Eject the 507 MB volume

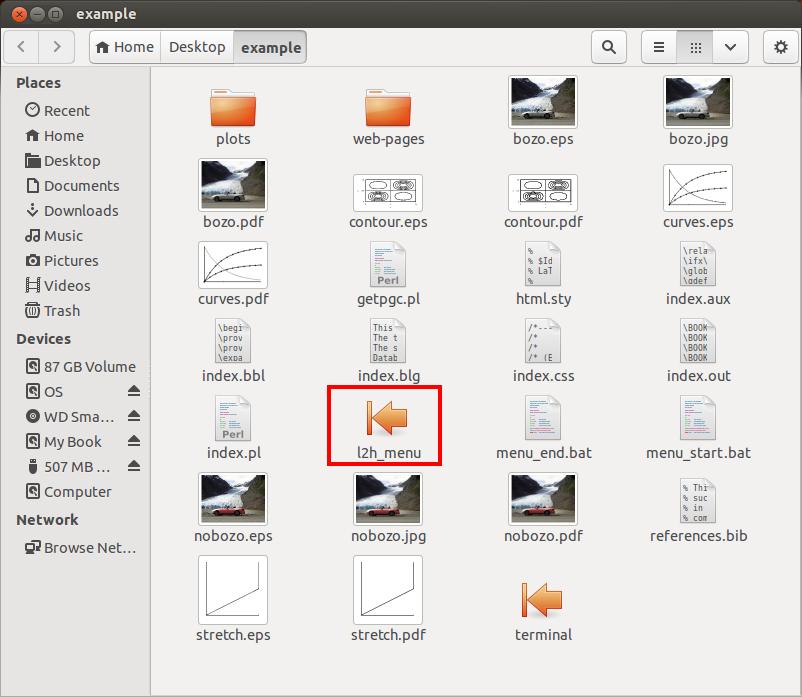(134, 466)
